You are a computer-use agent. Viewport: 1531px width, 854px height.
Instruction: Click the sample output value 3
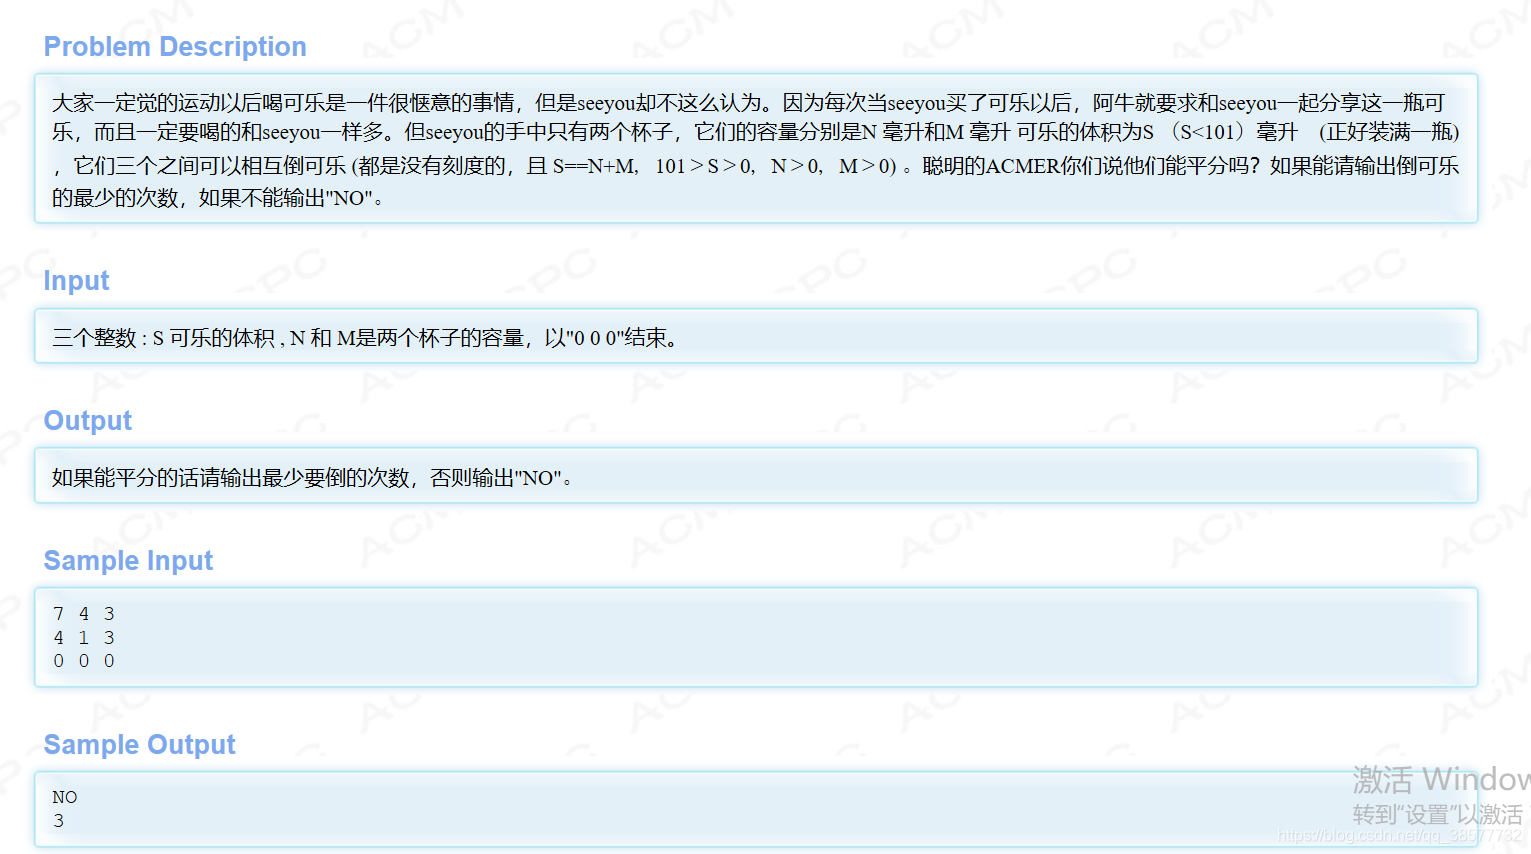point(59,821)
